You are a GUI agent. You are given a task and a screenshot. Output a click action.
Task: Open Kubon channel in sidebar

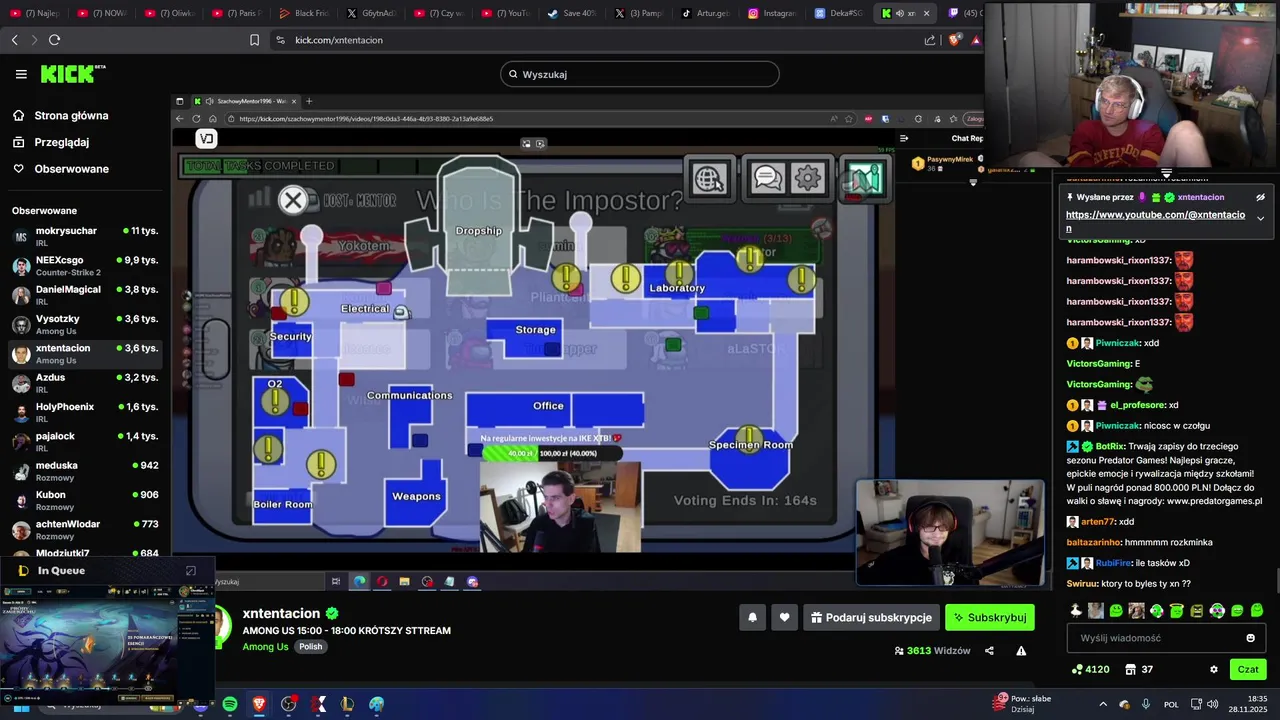(85, 500)
